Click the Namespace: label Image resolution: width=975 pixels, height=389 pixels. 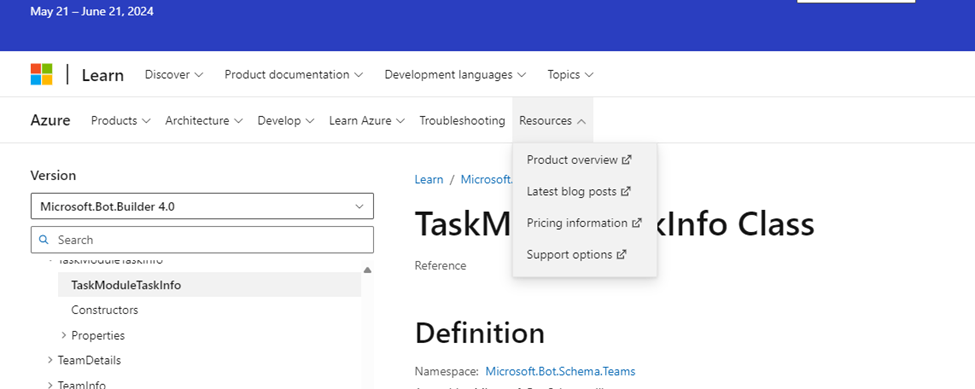pos(446,371)
